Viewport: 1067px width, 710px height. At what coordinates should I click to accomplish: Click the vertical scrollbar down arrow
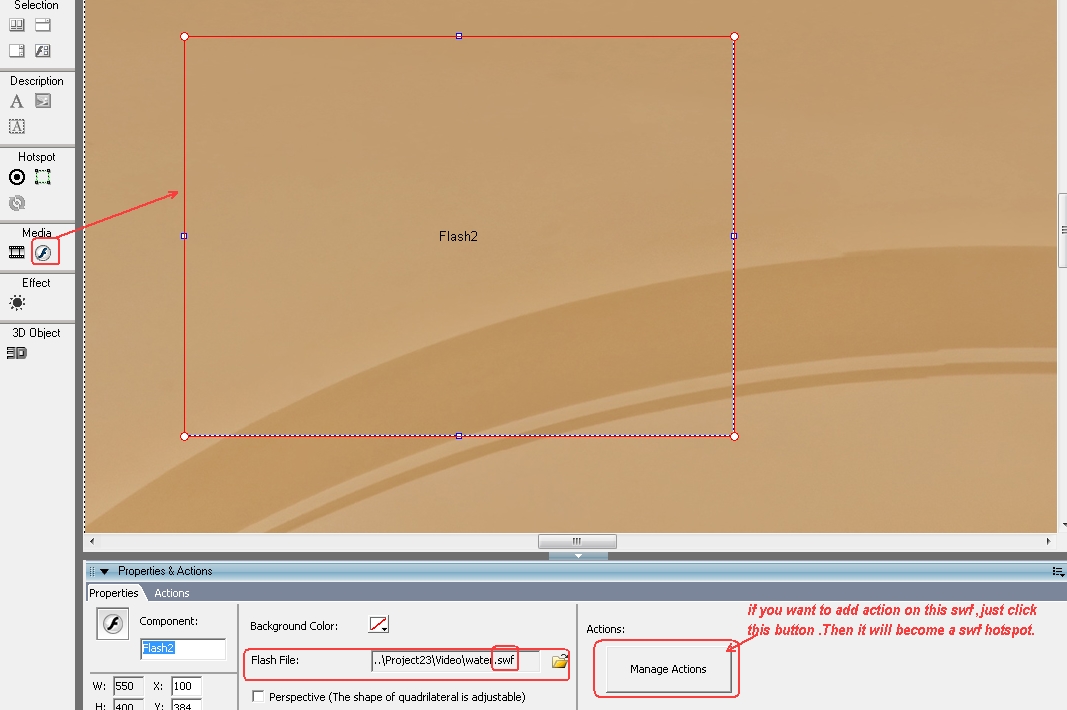pyautogui.click(x=1063, y=525)
